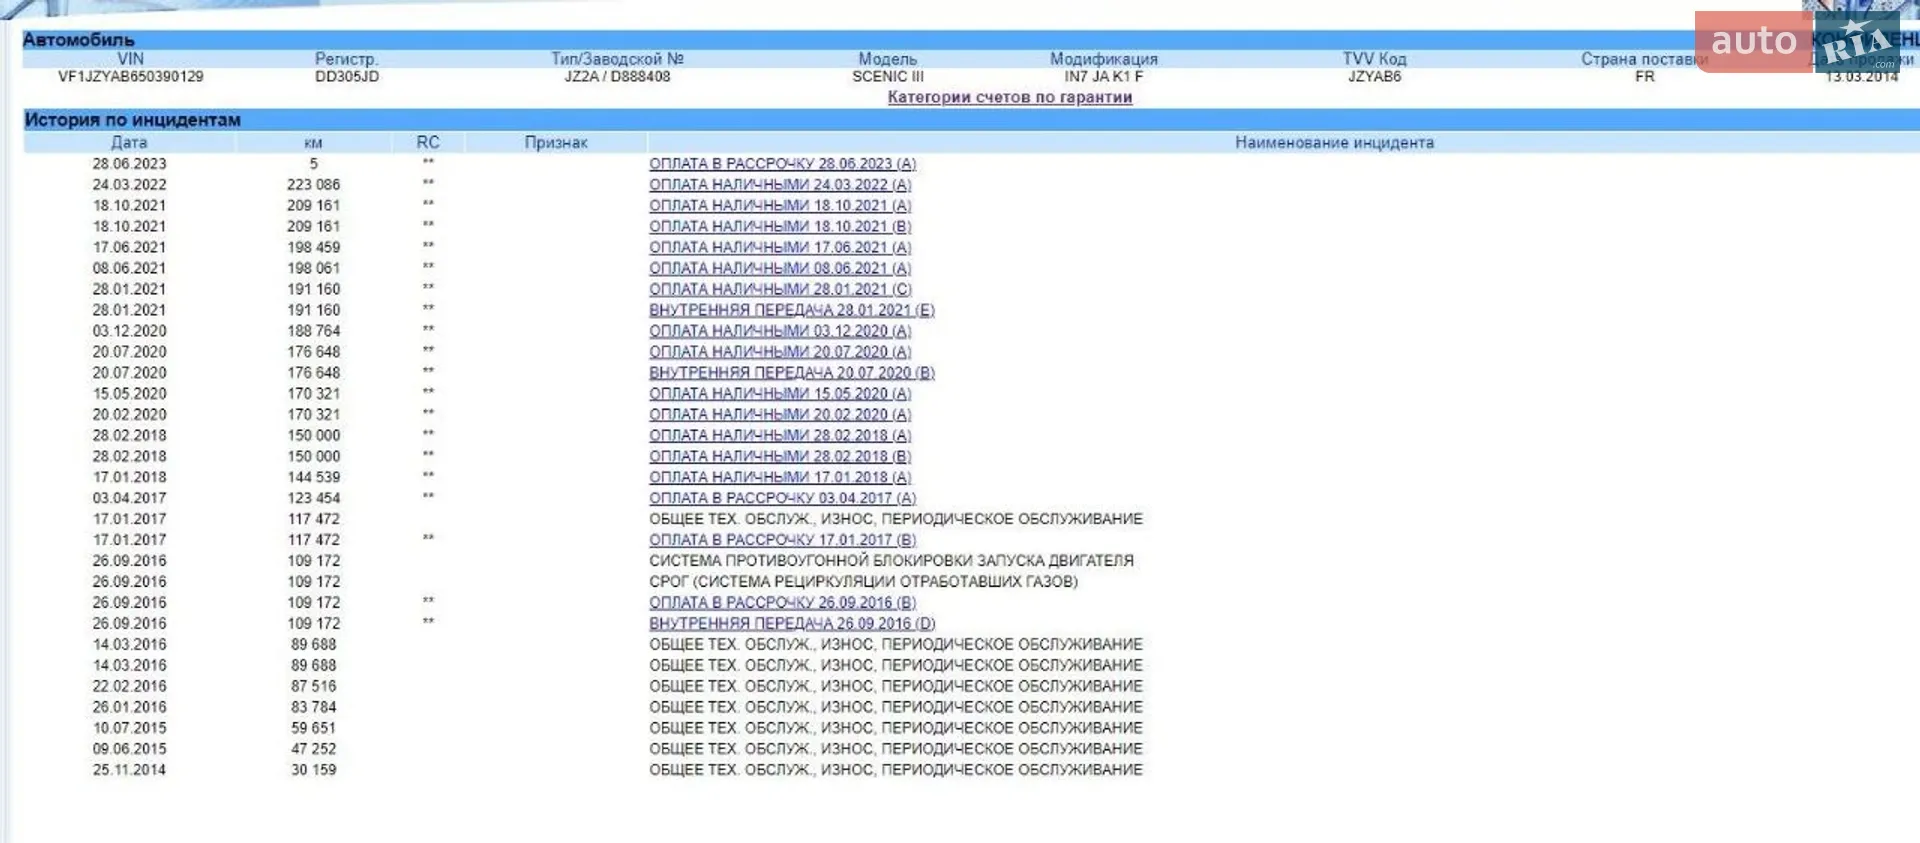Select factory number JZ2A / D888408
The height and width of the screenshot is (843, 1920).
(617, 77)
